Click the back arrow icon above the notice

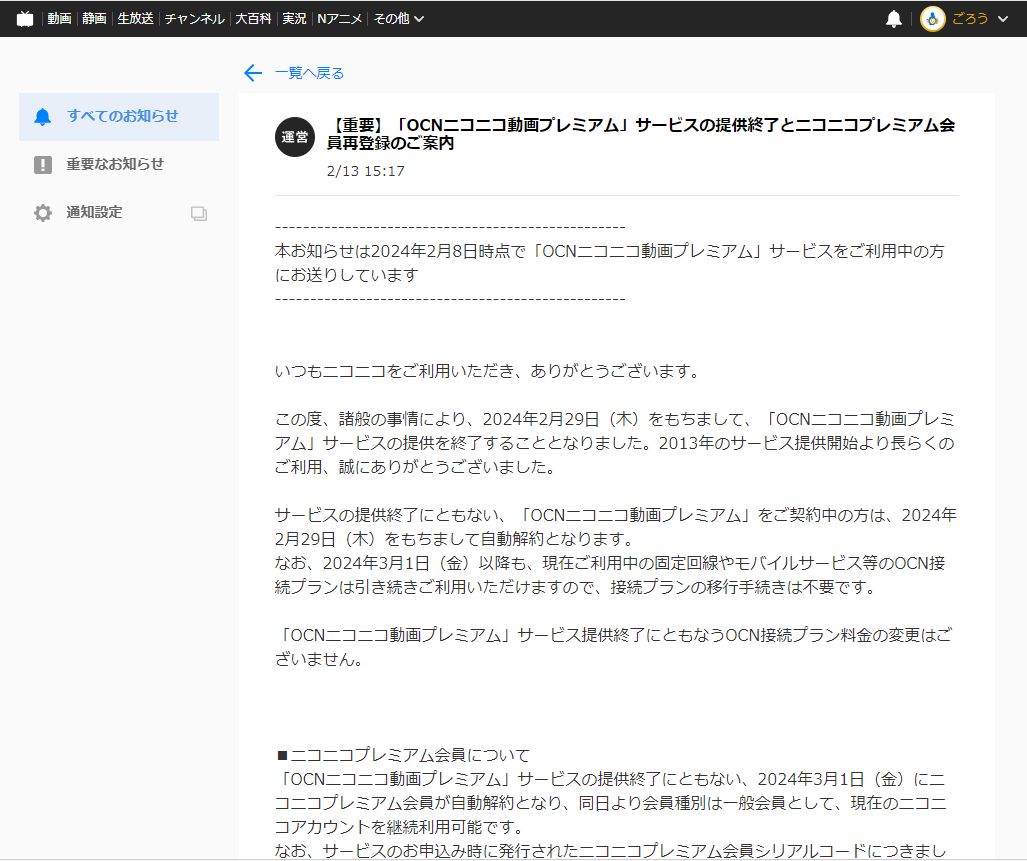tap(253, 73)
